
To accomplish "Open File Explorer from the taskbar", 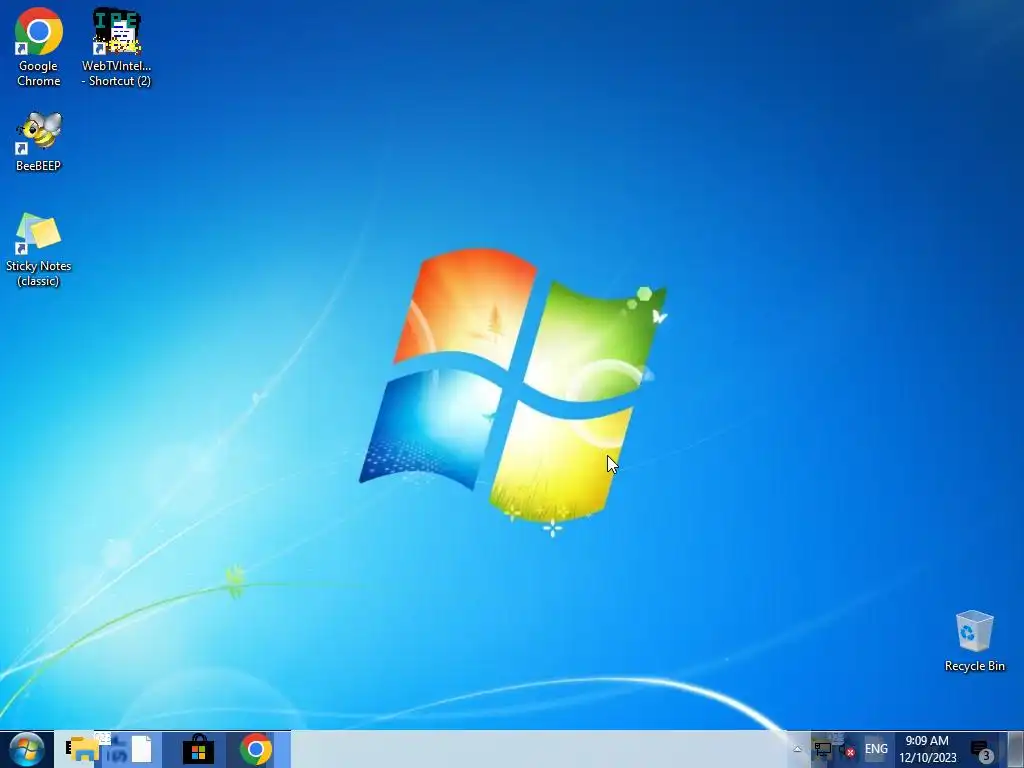I will [84, 749].
